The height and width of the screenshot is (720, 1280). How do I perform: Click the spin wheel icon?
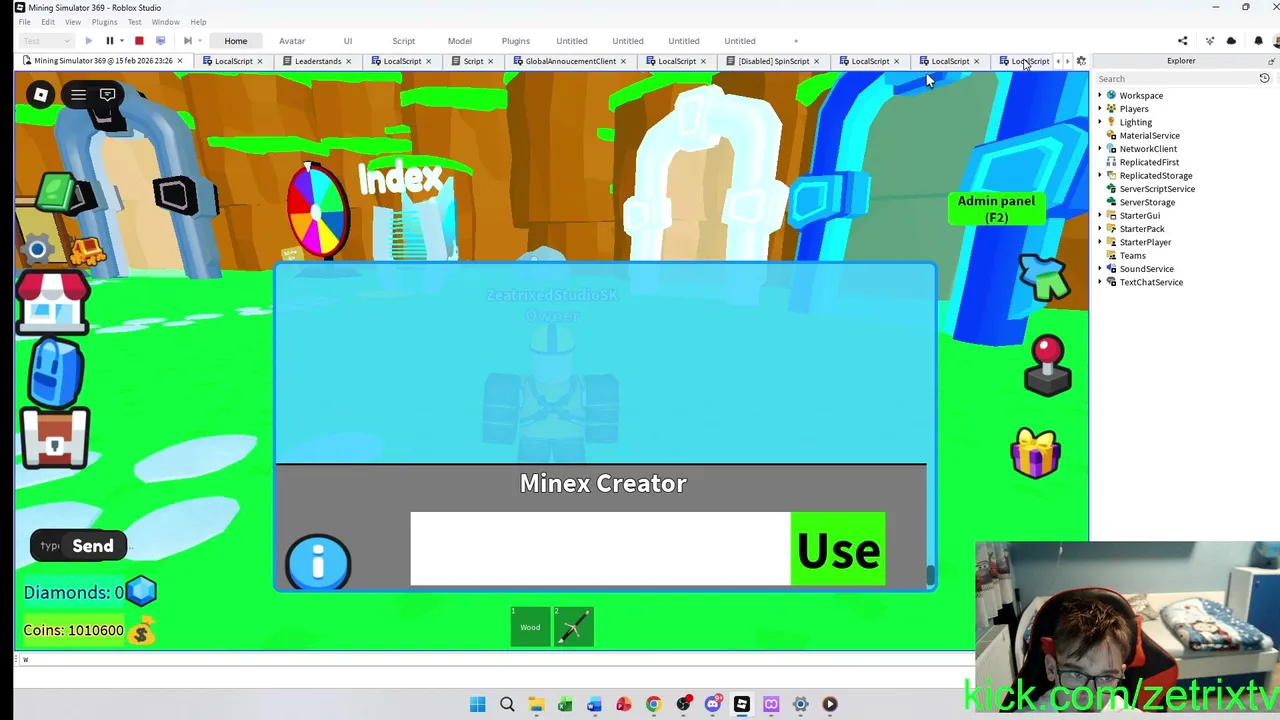pos(318,209)
